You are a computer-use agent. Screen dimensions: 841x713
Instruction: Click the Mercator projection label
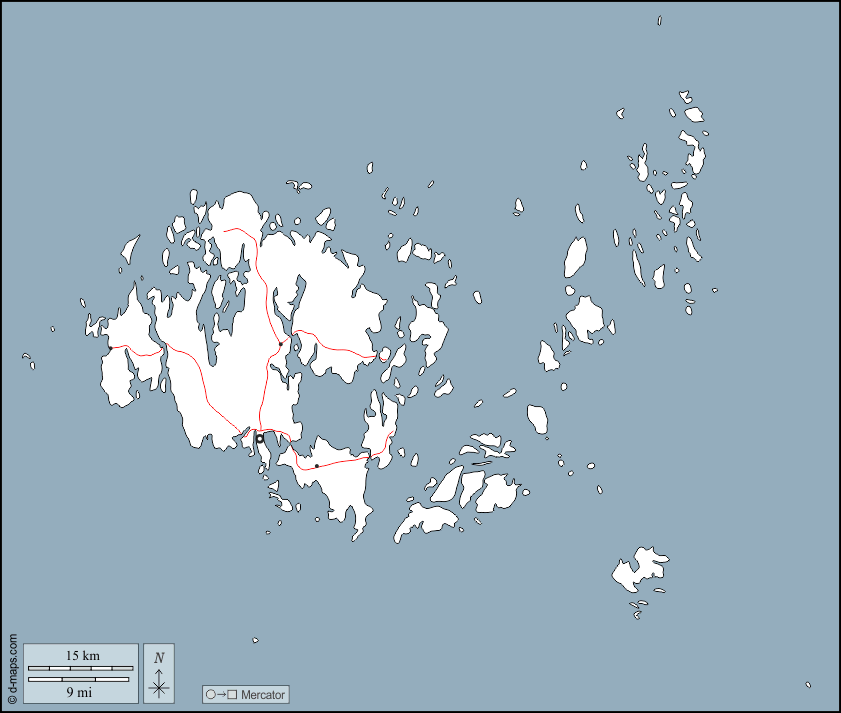pos(263,694)
